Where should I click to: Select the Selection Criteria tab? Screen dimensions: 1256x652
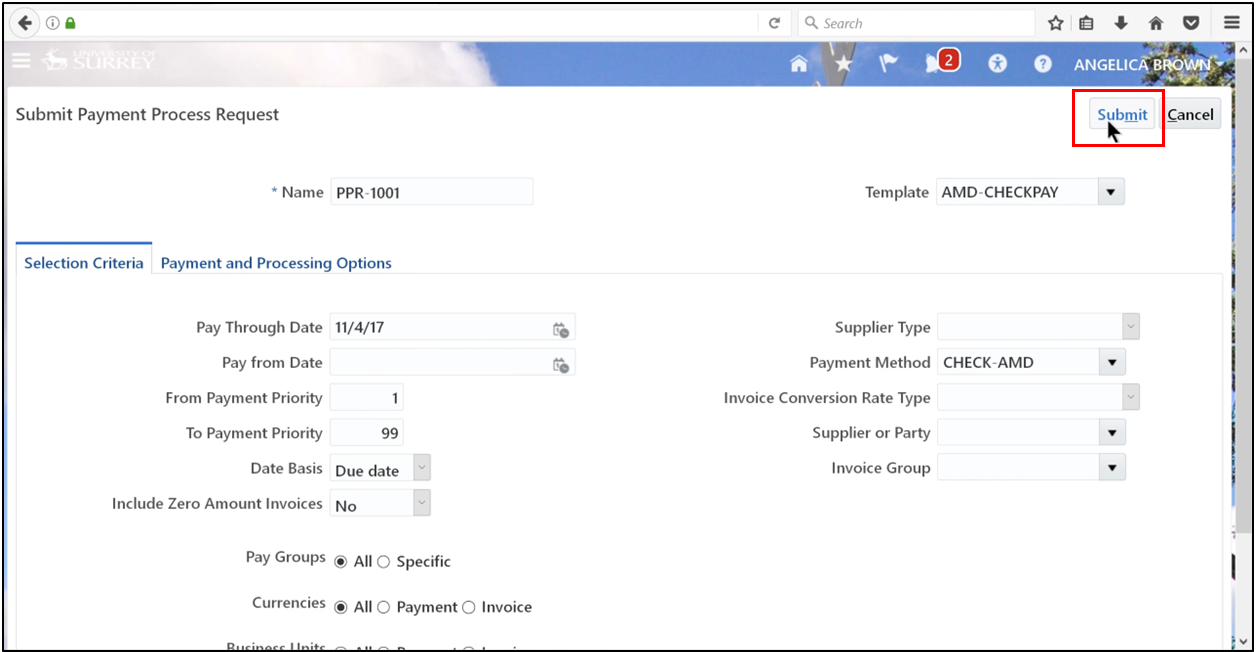pos(84,263)
